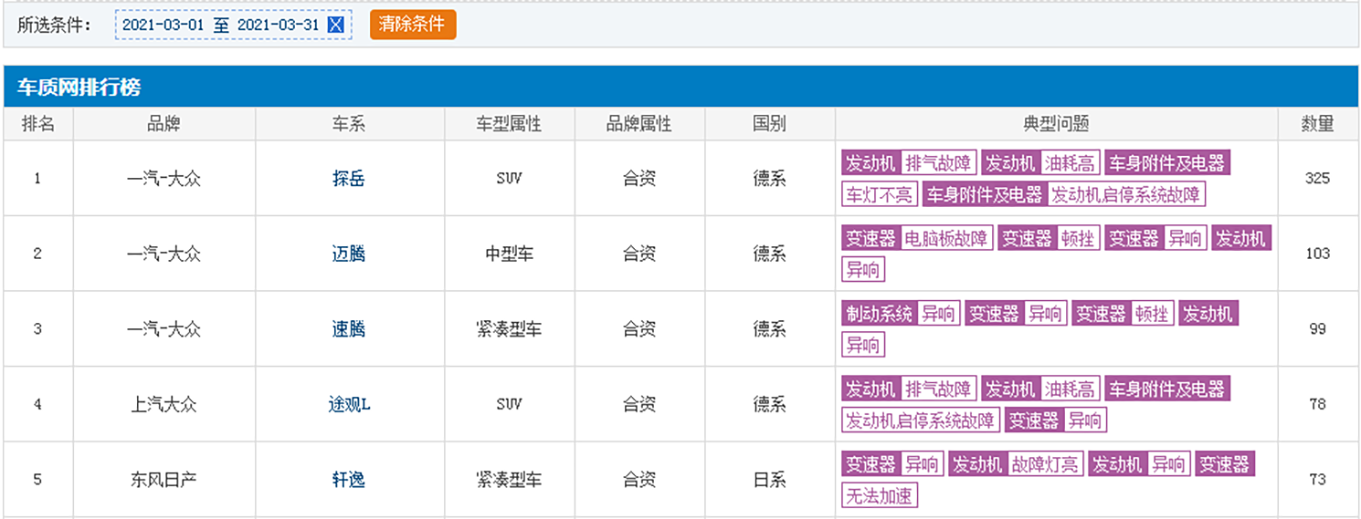Click the 德系 cell in the 迈腾 row

(769, 254)
